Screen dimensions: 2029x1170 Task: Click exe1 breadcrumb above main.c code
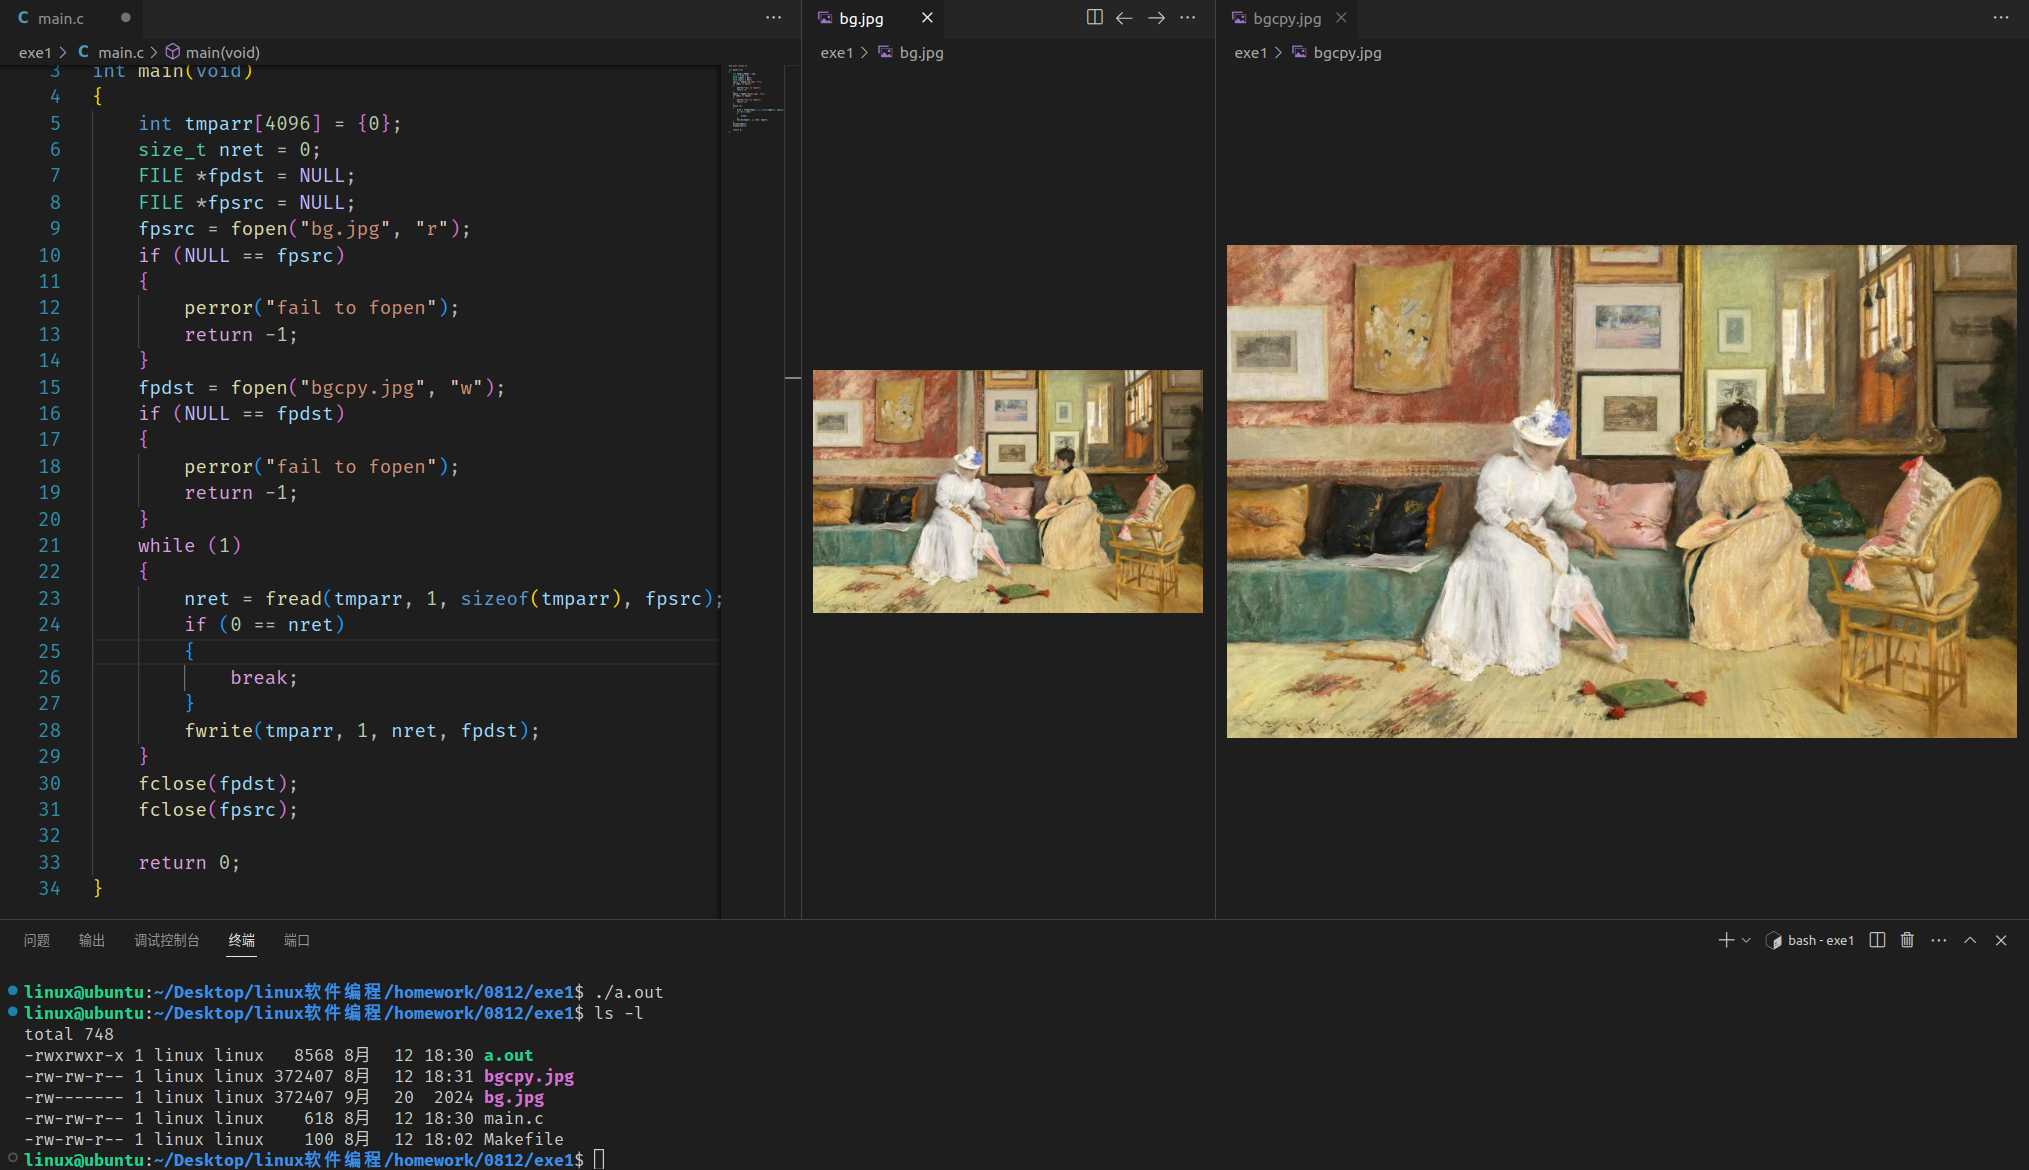point(34,52)
